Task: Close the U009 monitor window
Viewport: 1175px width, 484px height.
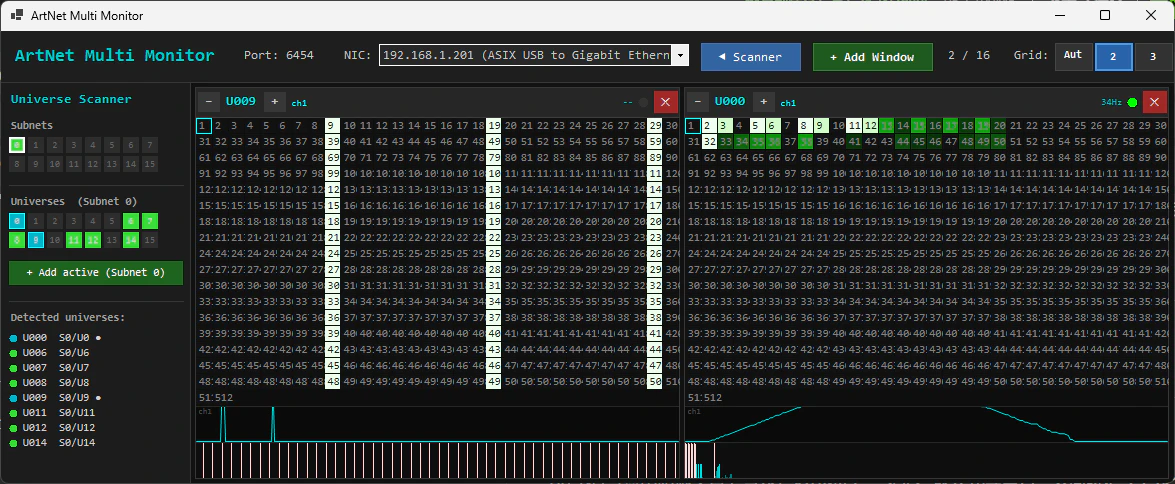Action: pos(665,102)
